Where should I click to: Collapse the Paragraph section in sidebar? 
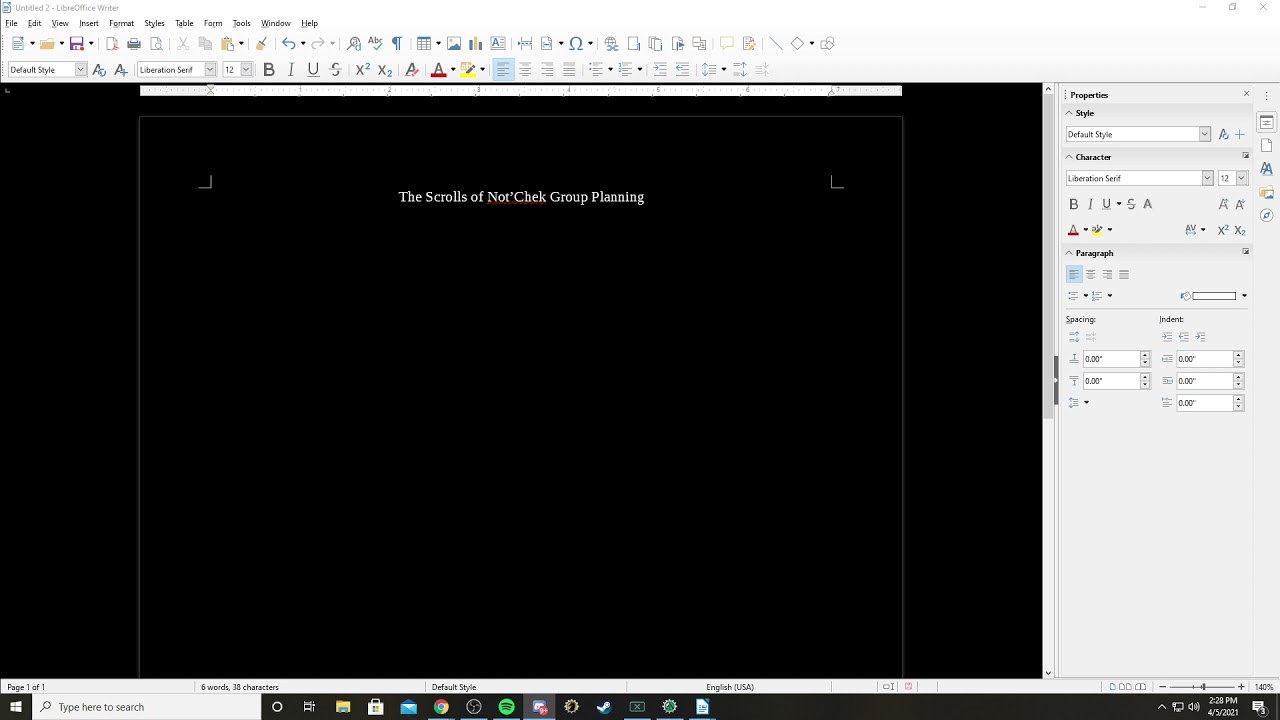(1069, 253)
